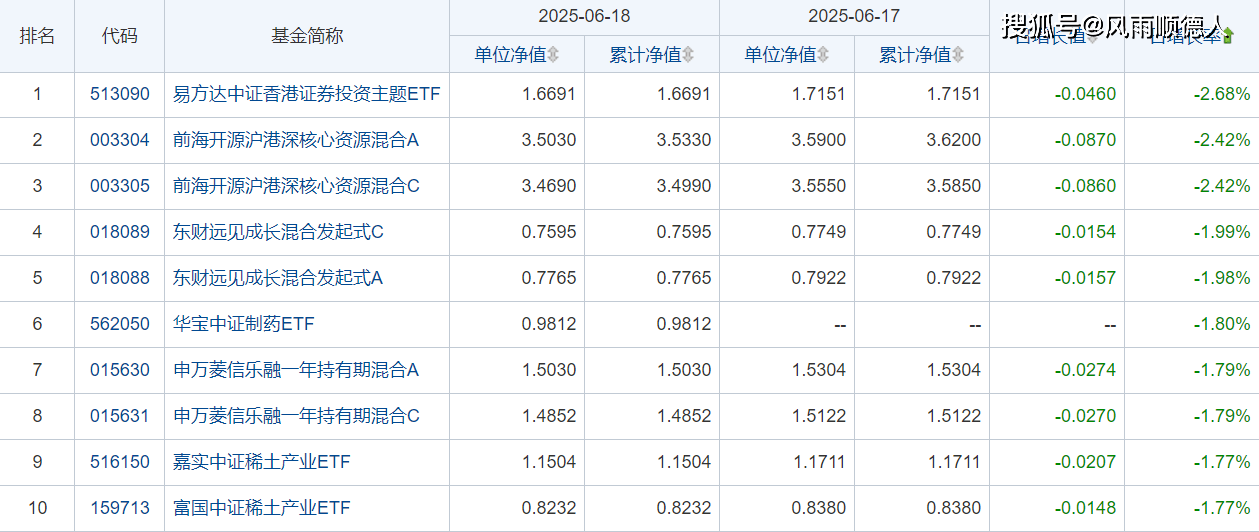This screenshot has height=532, width=1259.
Task: Open fund code 159713
Action: point(120,509)
